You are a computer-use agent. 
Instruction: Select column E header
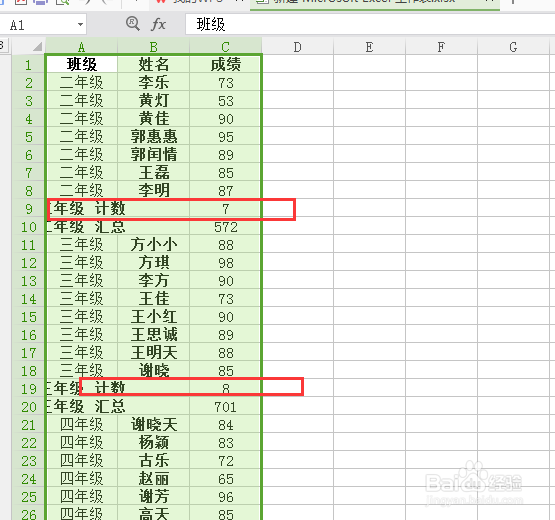point(369,46)
